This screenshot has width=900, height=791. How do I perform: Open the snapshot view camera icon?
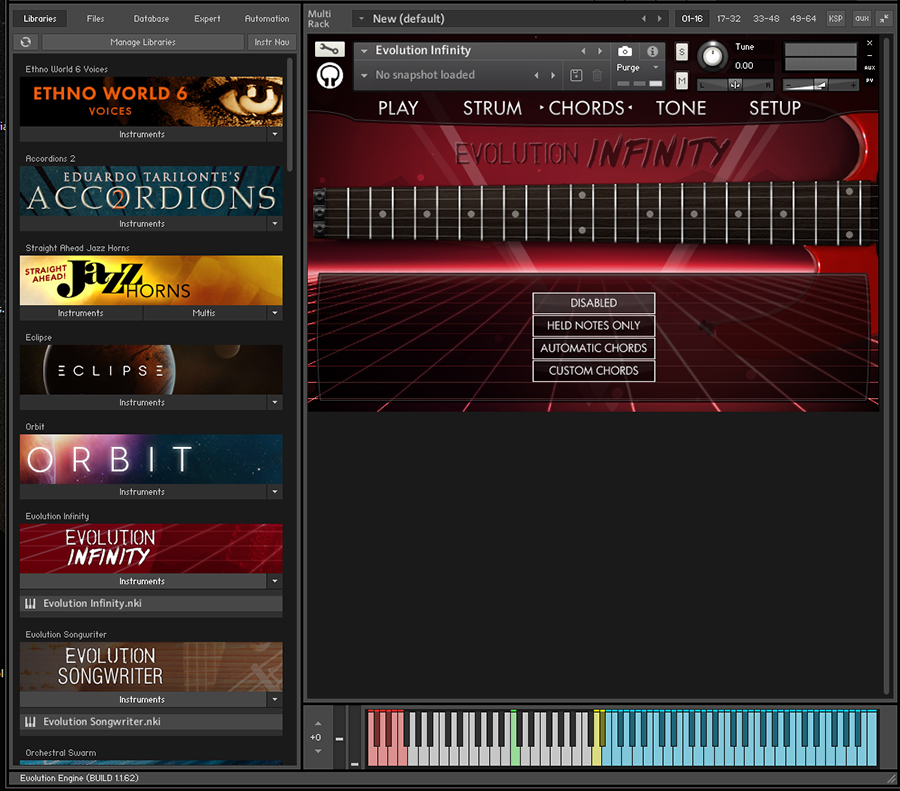click(x=624, y=51)
